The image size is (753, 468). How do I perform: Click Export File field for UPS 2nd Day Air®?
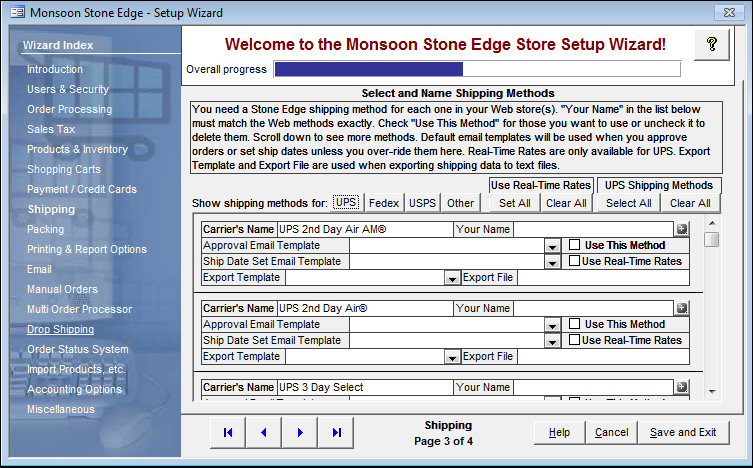[603, 356]
